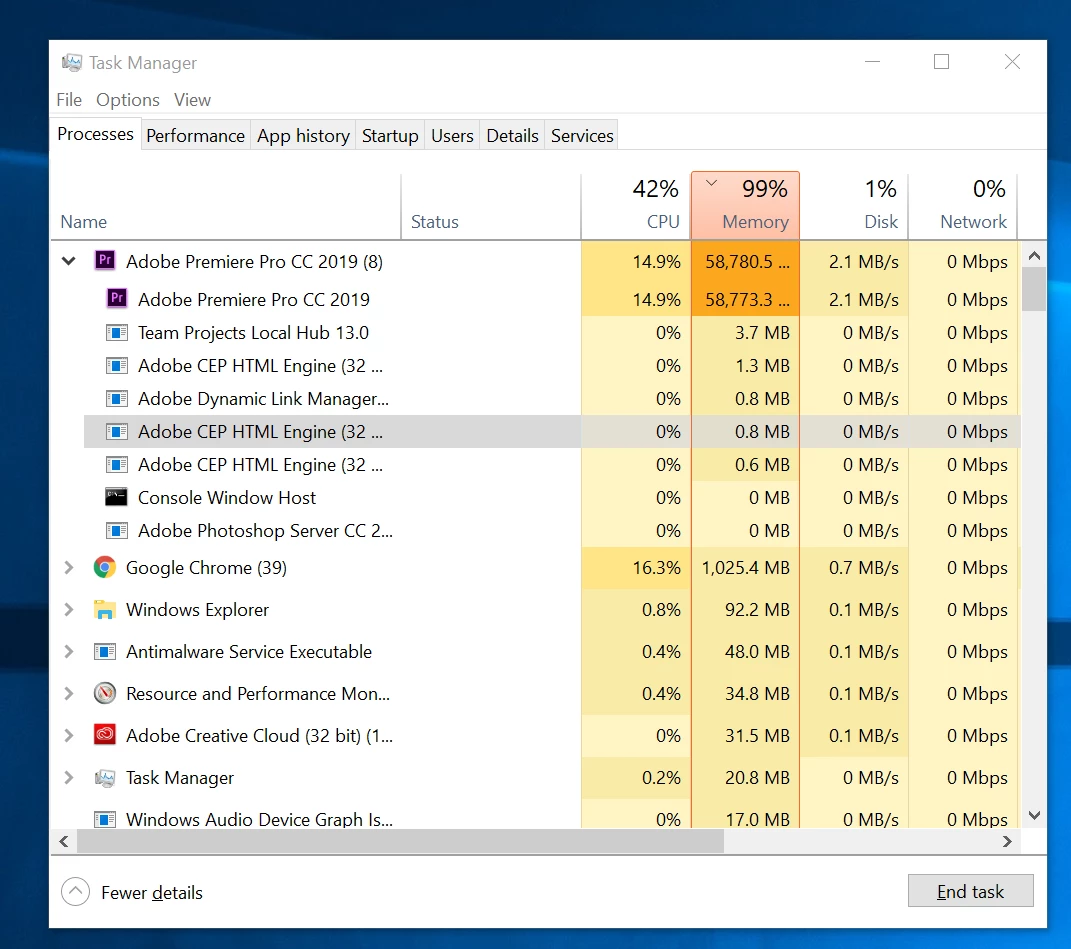The image size is (1071, 949).
Task: Select the Team Projects Local Hub 13.0 row
Action: click(x=552, y=333)
